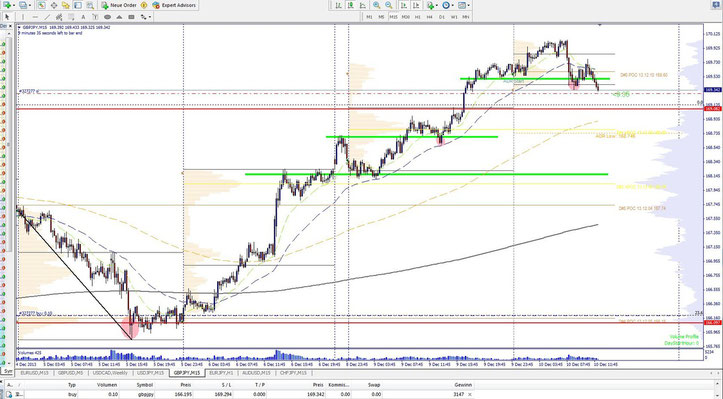Toggle the chart shift icon
The image size is (723, 399).
pos(416,5)
